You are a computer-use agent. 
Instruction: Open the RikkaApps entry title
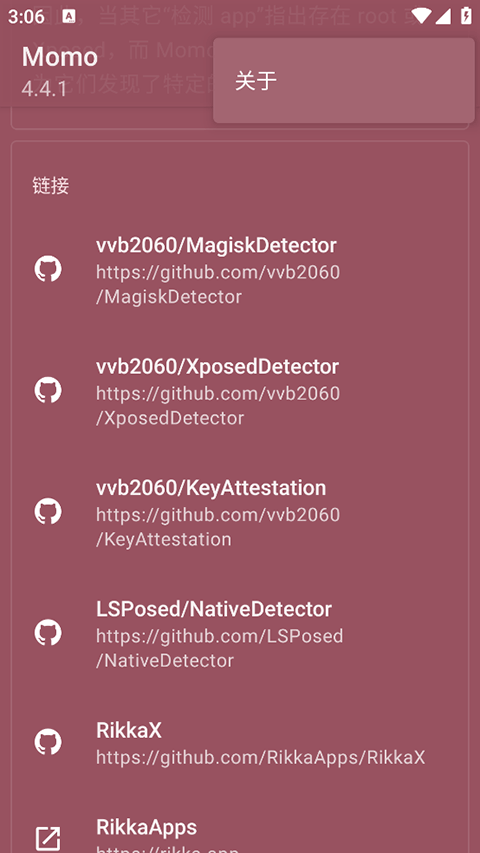tap(146, 827)
